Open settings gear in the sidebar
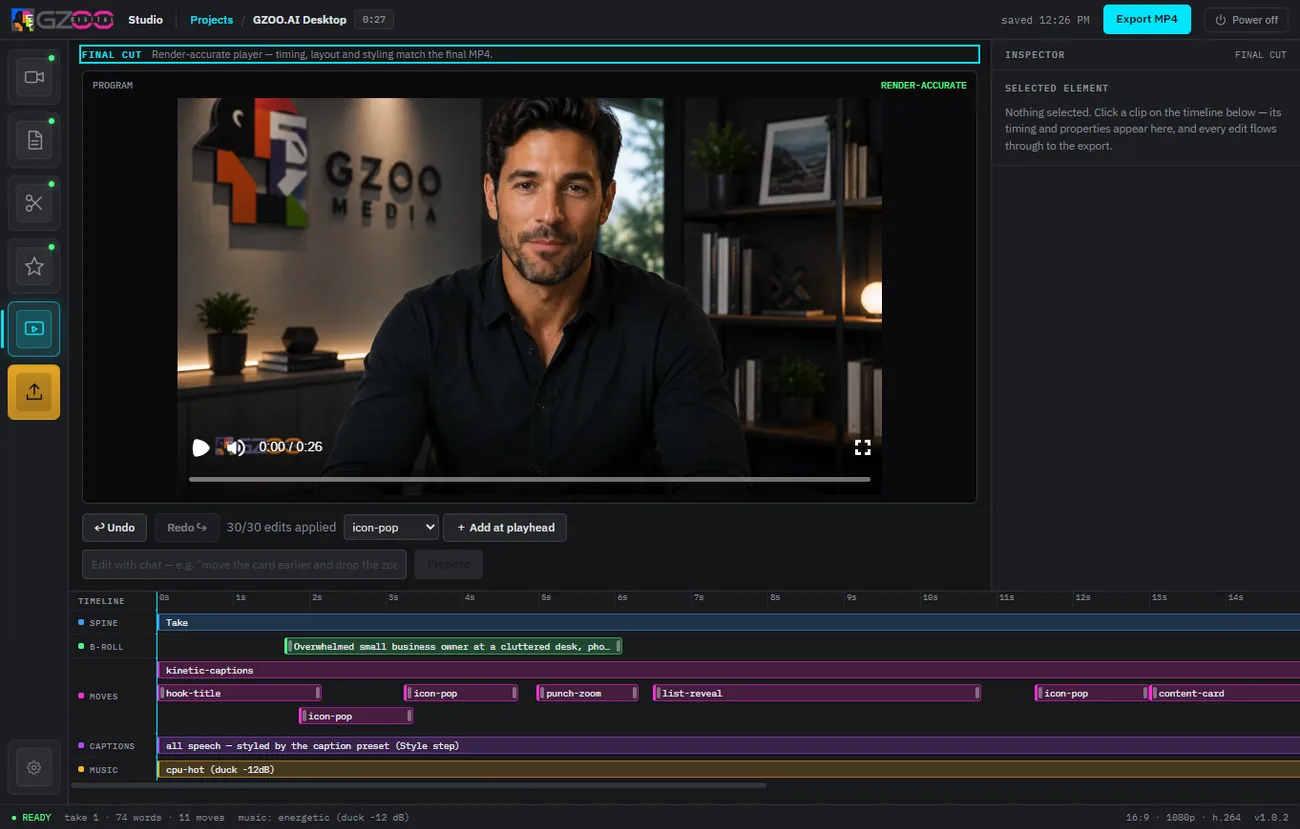The image size is (1300, 829). [x=34, y=767]
